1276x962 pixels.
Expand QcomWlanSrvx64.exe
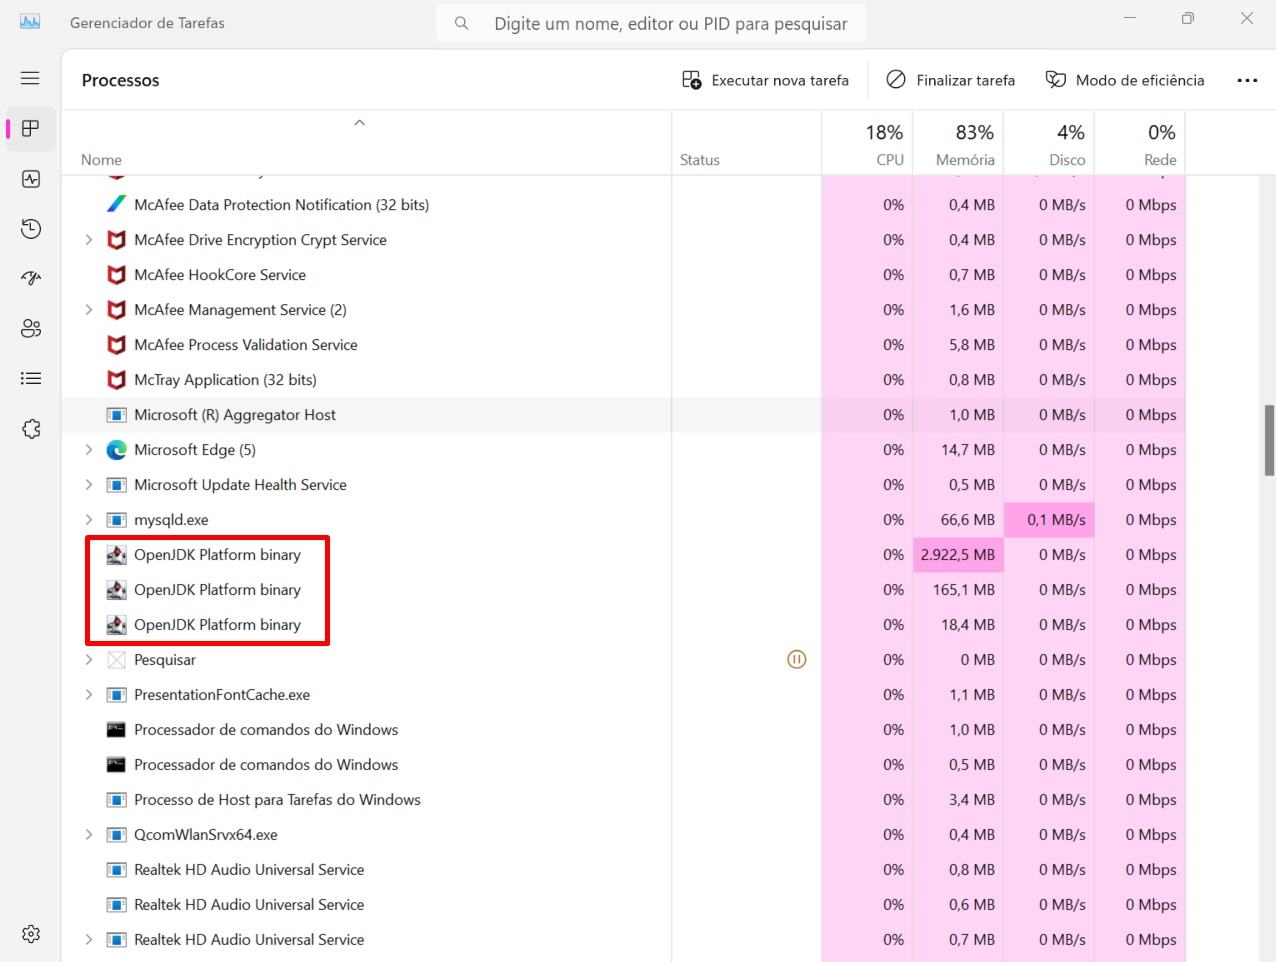pyautogui.click(x=89, y=835)
